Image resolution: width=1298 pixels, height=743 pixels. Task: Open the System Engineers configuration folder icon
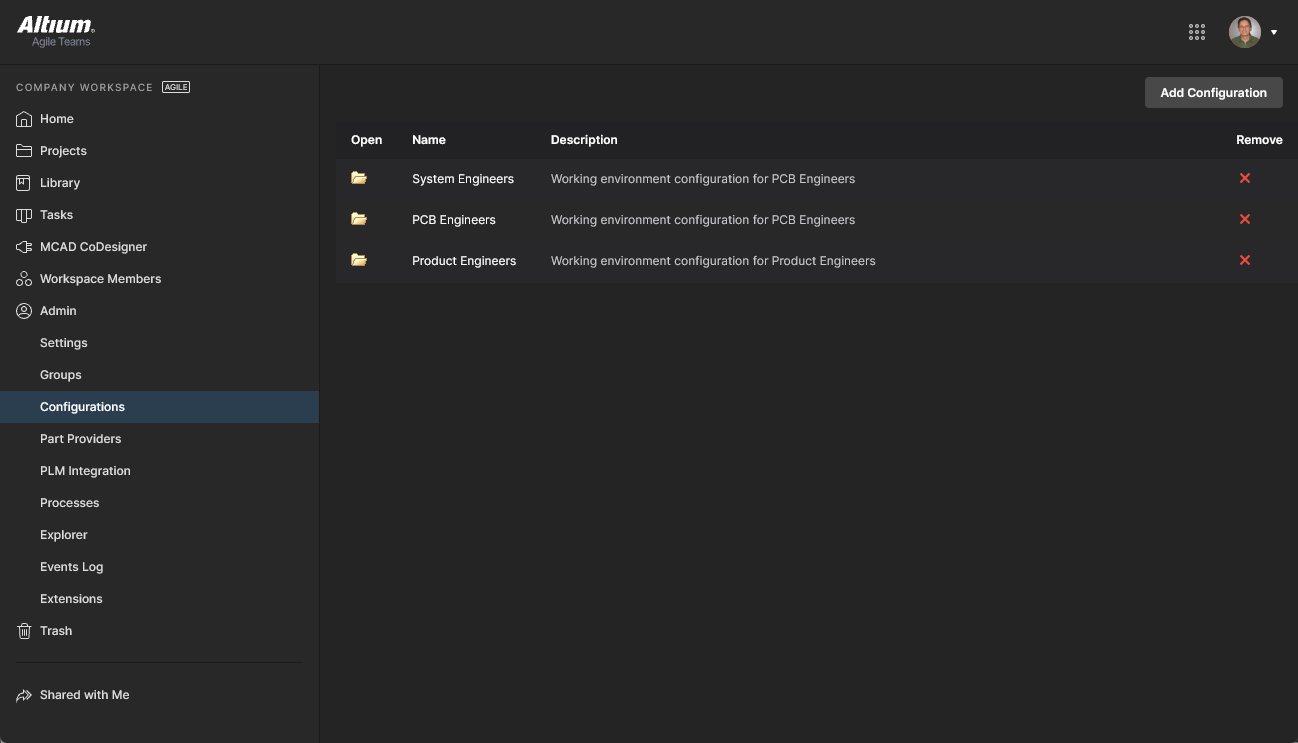[359, 178]
